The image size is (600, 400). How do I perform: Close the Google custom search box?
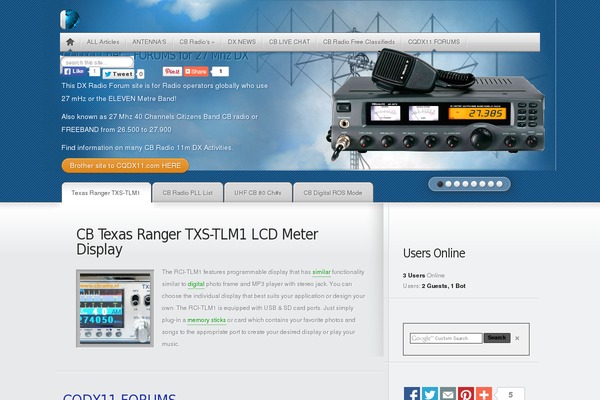coord(517,338)
